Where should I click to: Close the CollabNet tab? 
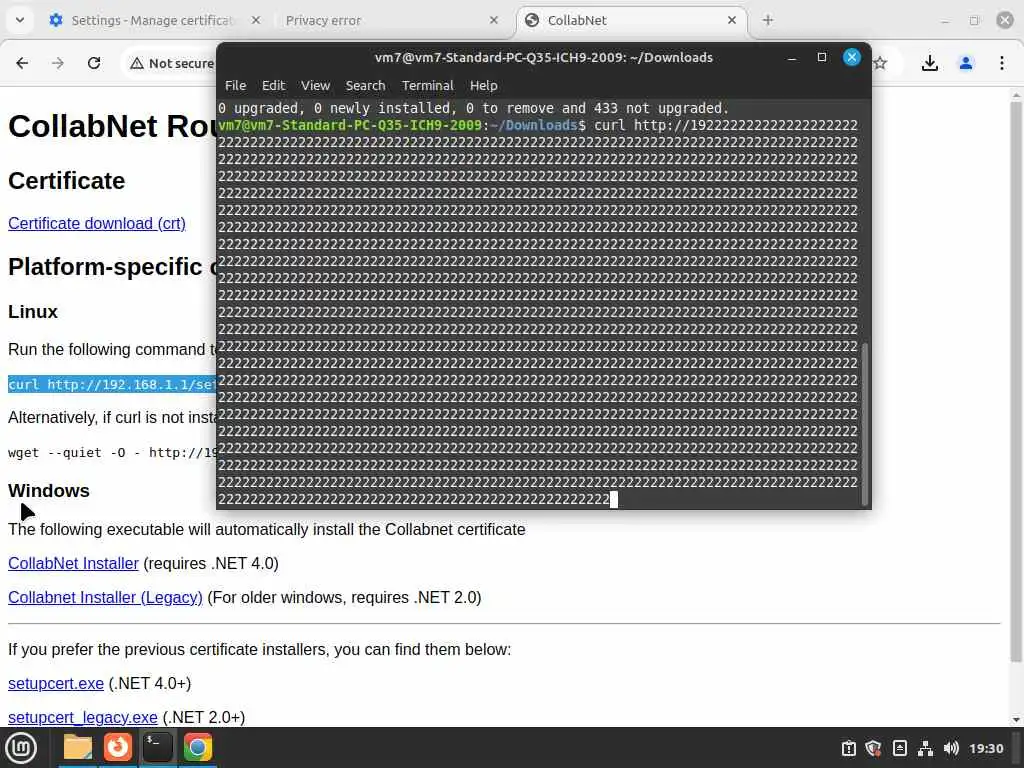(732, 20)
